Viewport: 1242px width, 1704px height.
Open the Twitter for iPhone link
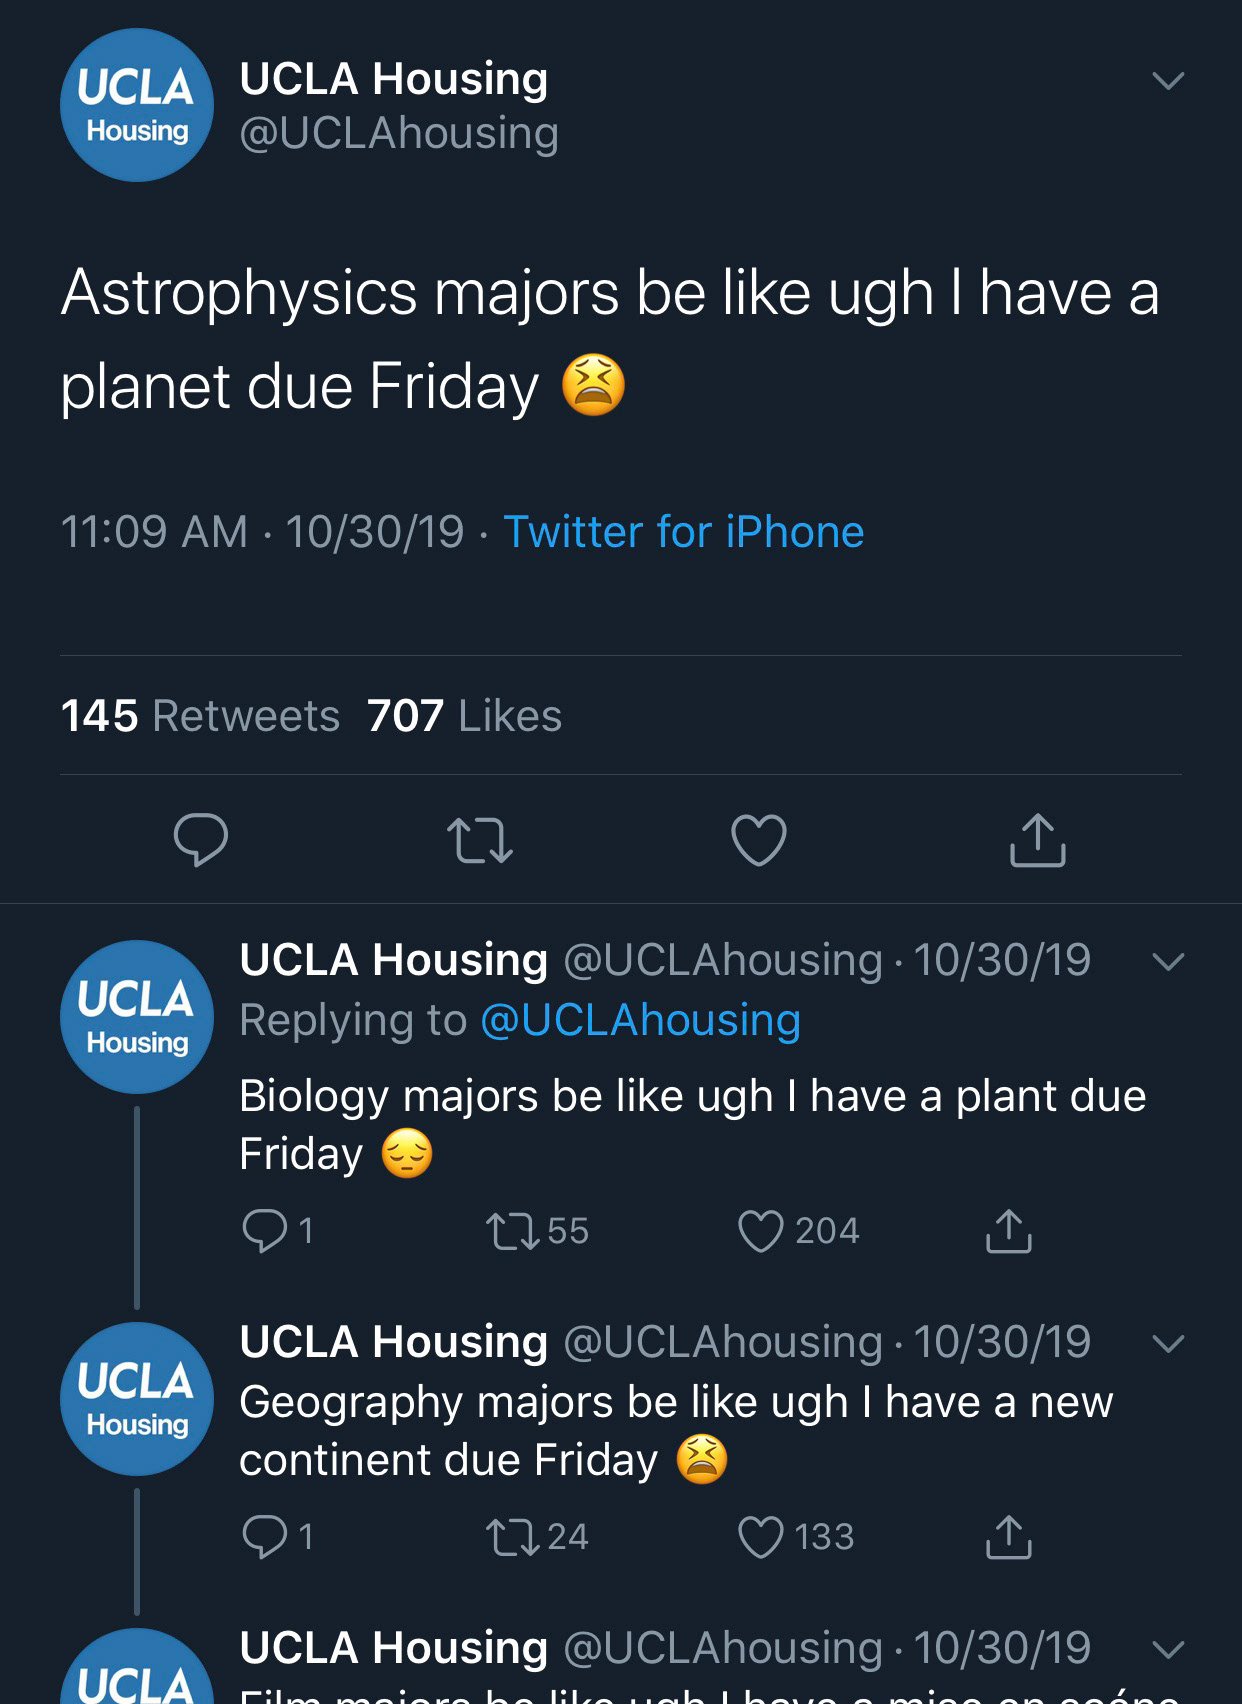(683, 532)
